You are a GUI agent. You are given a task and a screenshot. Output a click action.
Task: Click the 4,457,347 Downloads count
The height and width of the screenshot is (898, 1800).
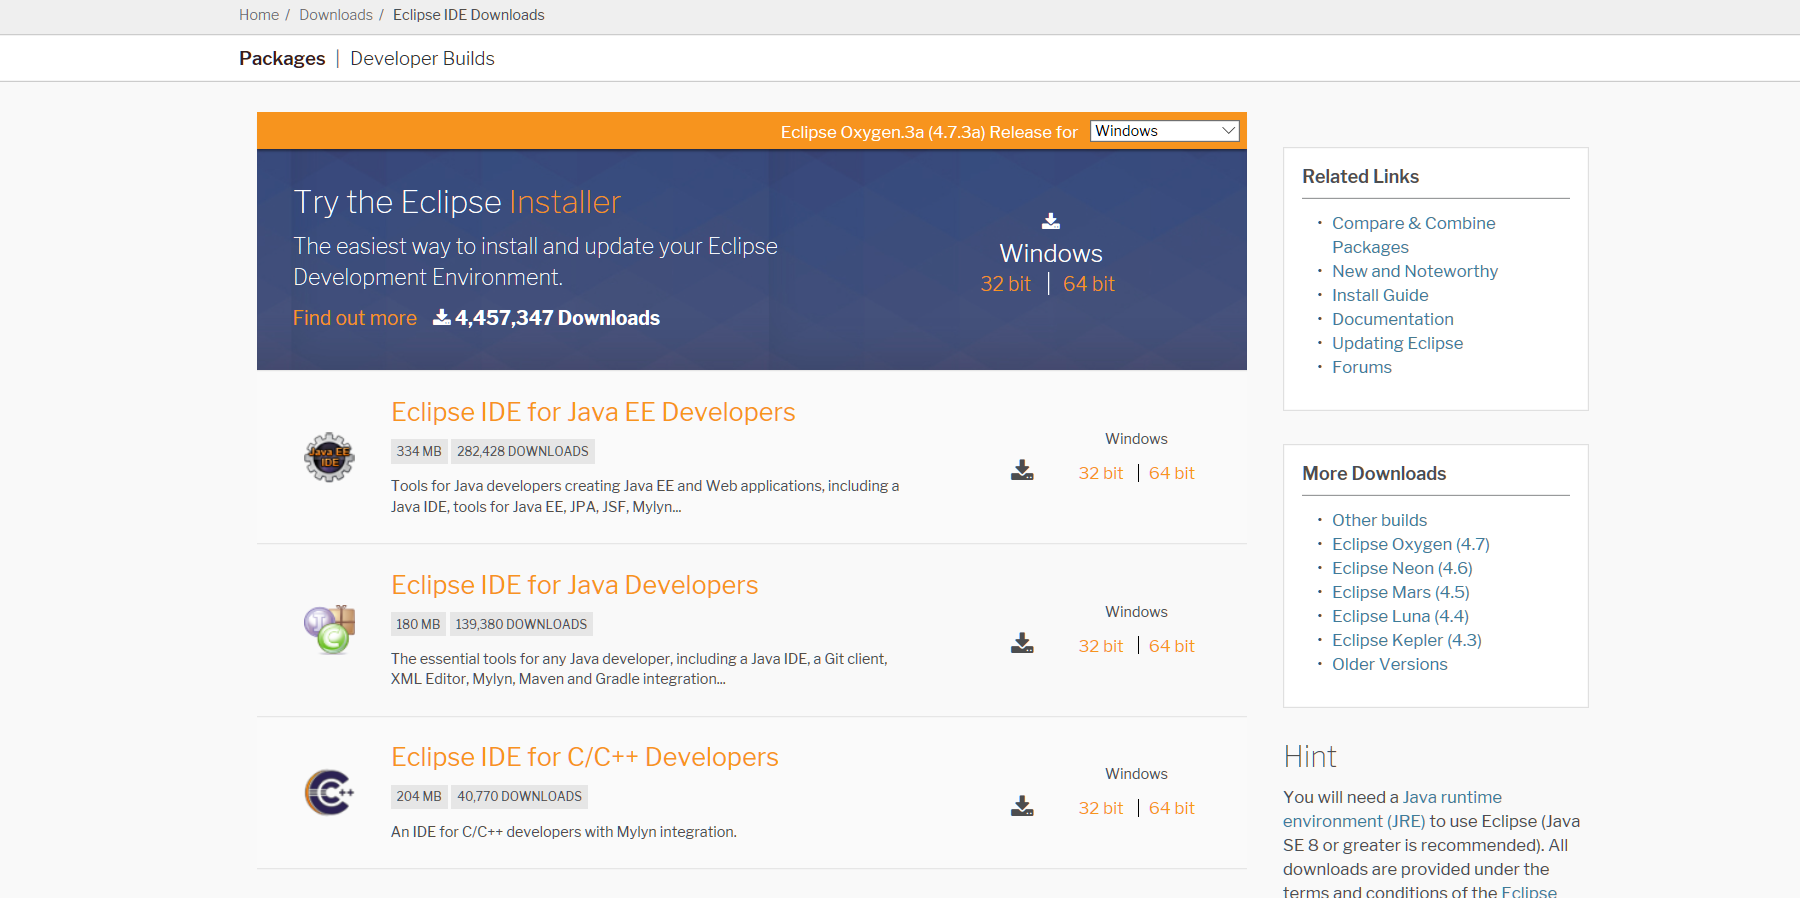point(546,318)
